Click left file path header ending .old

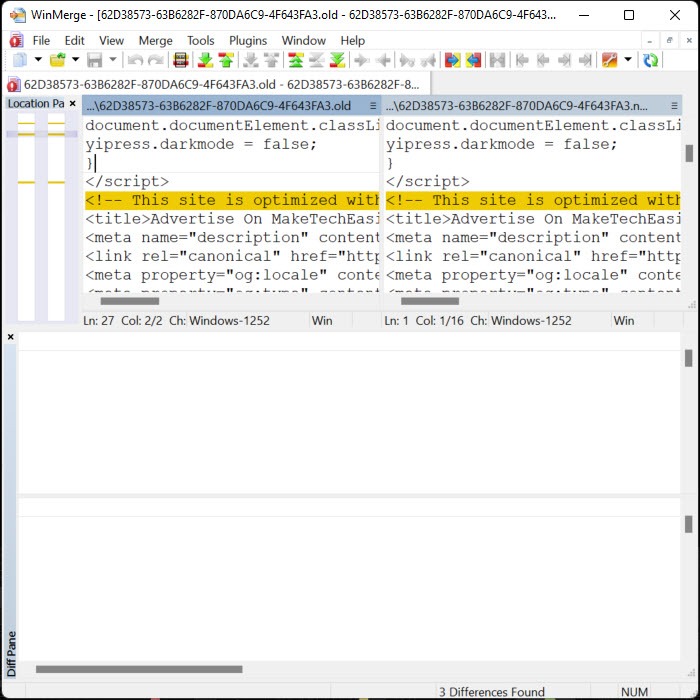point(218,106)
